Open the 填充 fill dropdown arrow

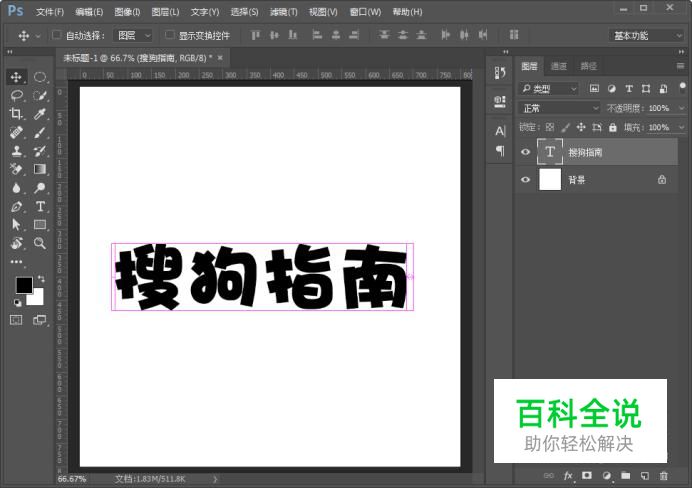tap(681, 128)
